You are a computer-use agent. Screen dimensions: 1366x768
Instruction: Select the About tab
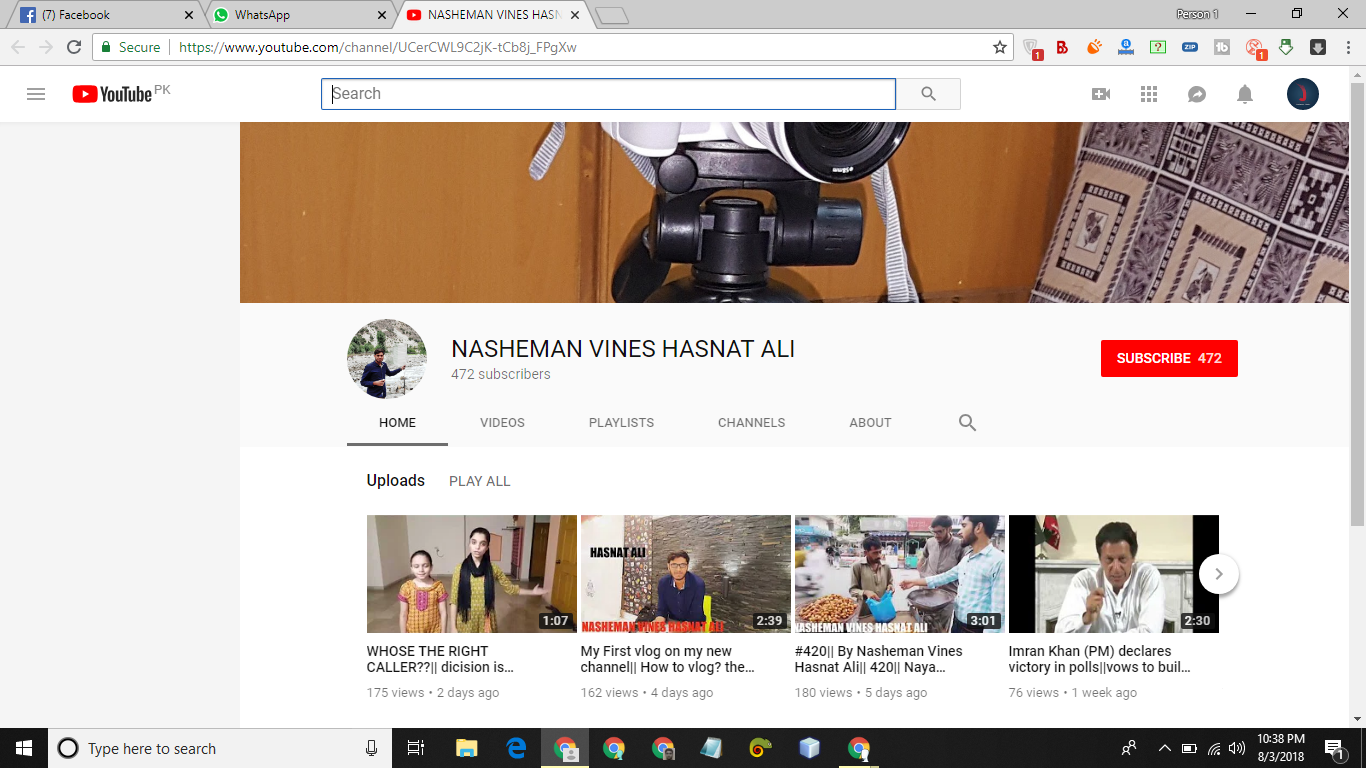pyautogui.click(x=870, y=423)
